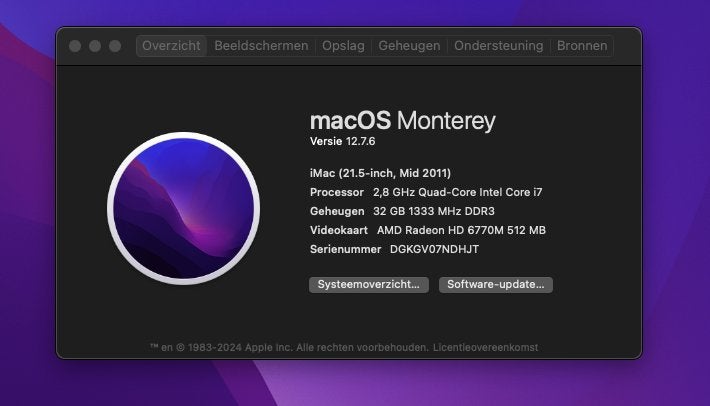Click the Apple Inc. copyright text
The height and width of the screenshot is (406, 710).
[289, 348]
